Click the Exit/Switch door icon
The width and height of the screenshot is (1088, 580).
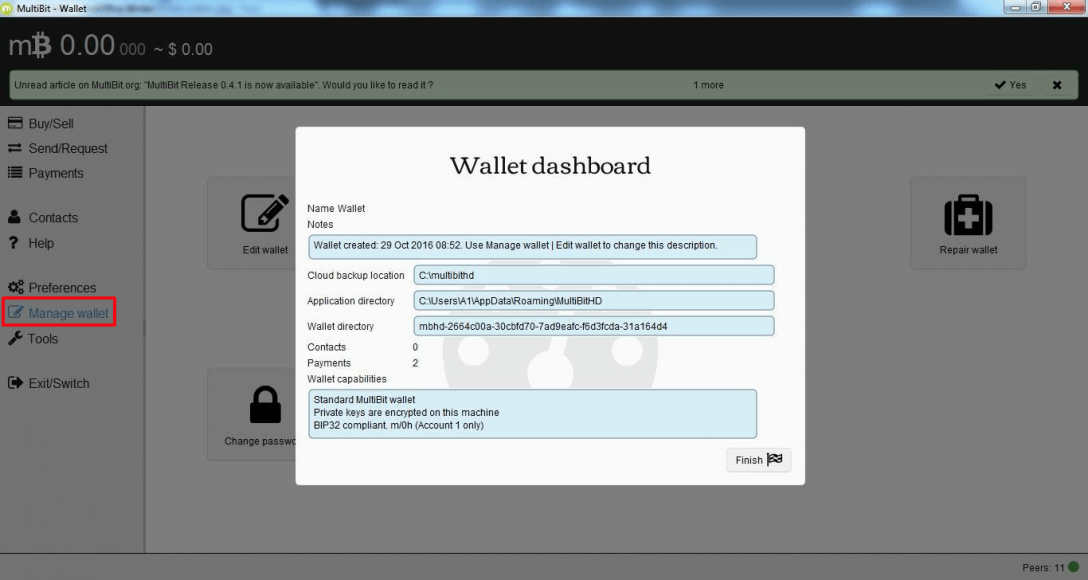14,383
